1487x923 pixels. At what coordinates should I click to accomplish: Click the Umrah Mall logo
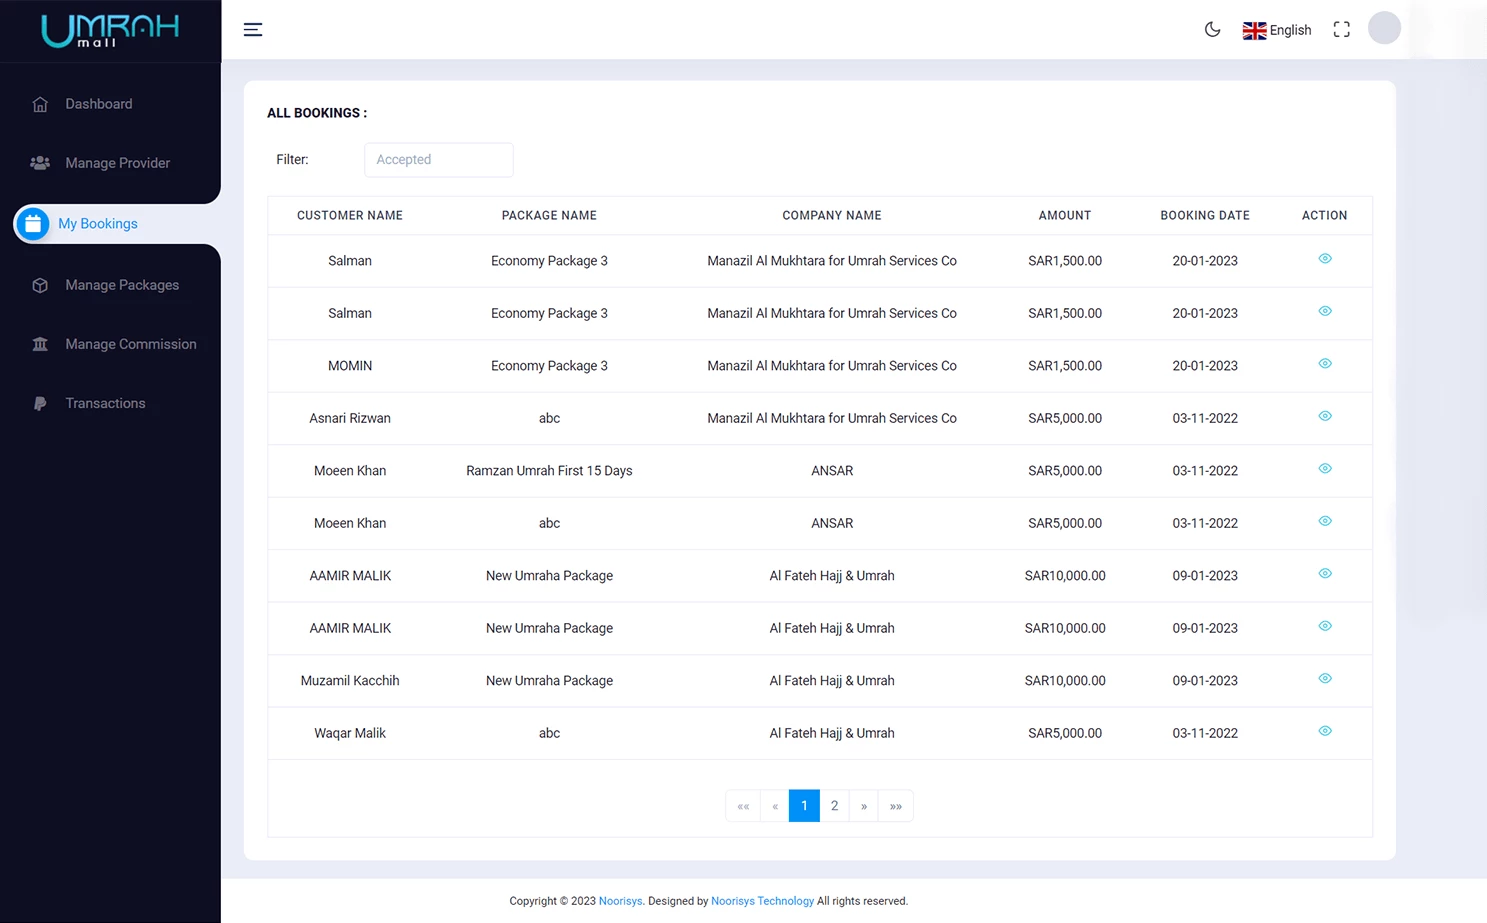point(110,29)
